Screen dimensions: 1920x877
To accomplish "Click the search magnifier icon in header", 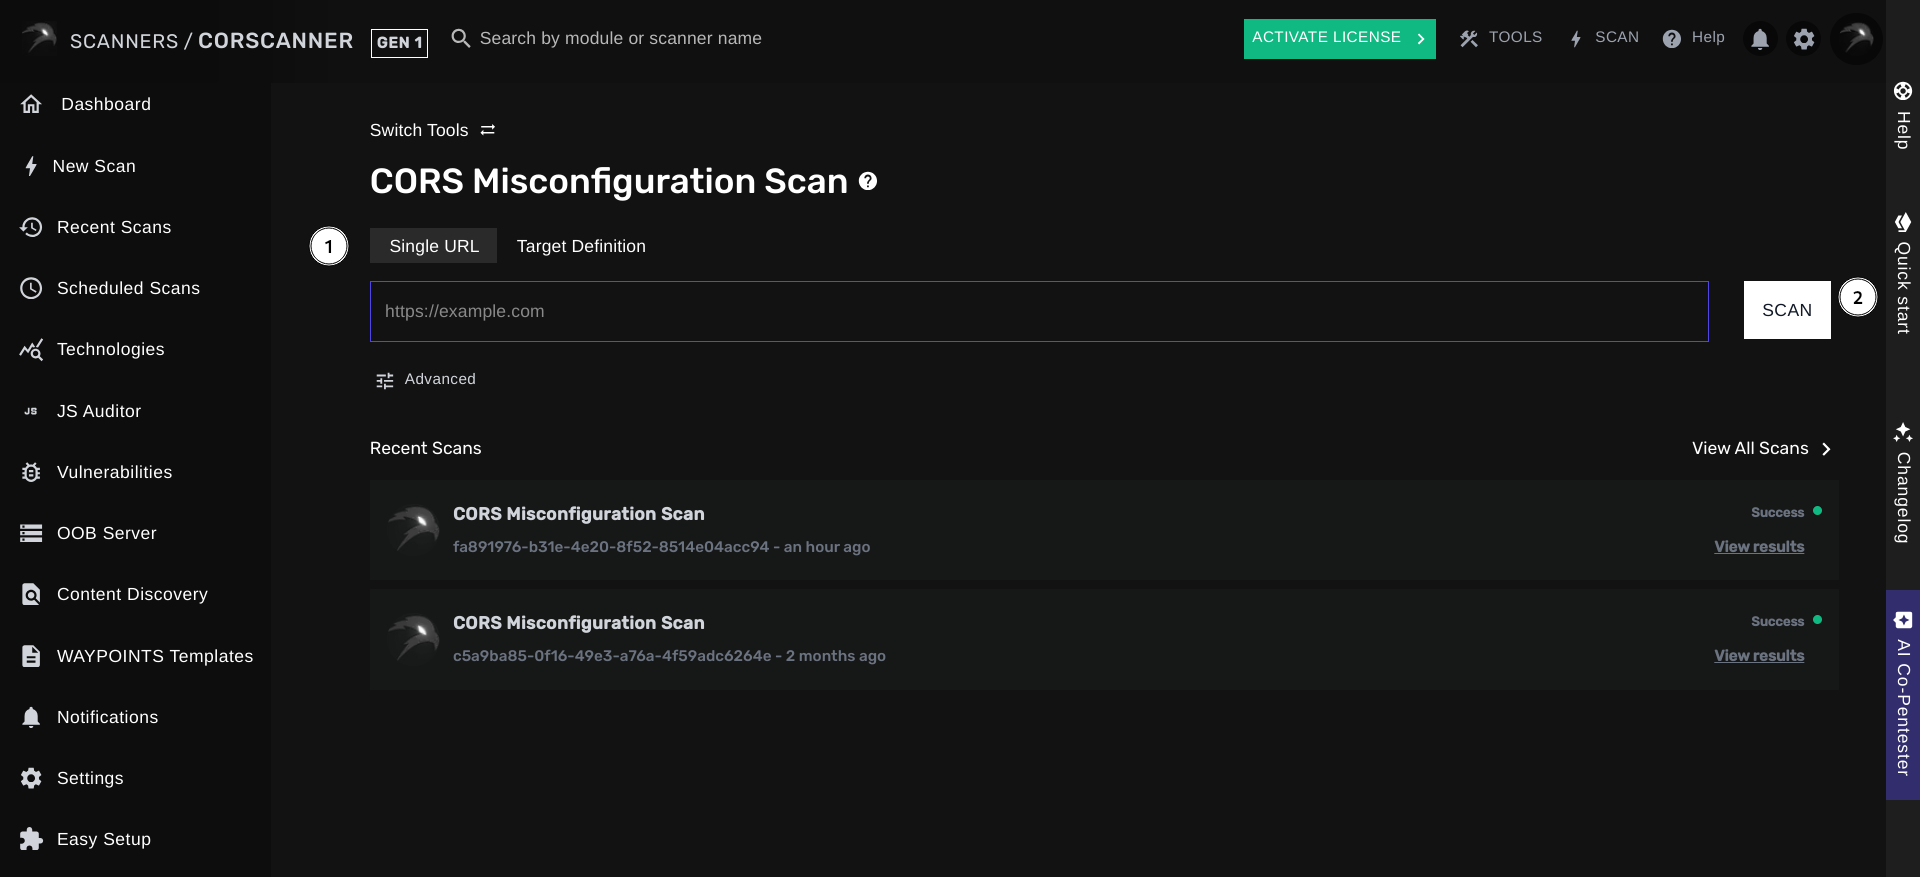I will pyautogui.click(x=460, y=38).
